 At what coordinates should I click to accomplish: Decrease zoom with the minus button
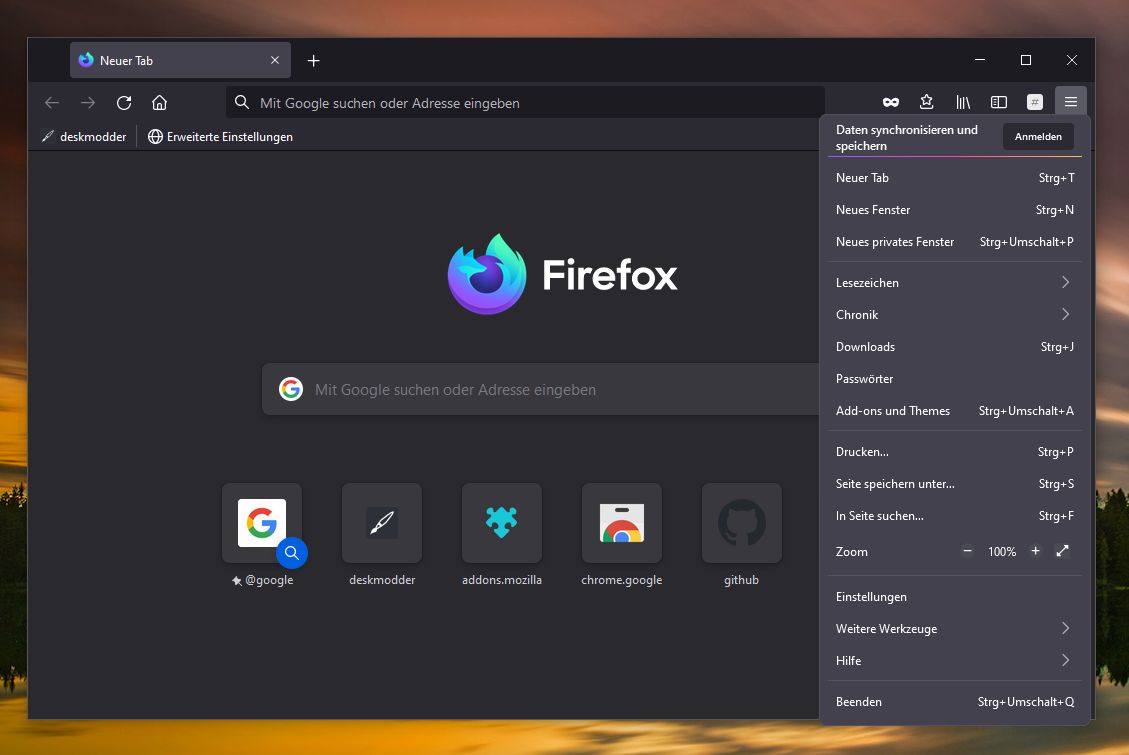967,551
